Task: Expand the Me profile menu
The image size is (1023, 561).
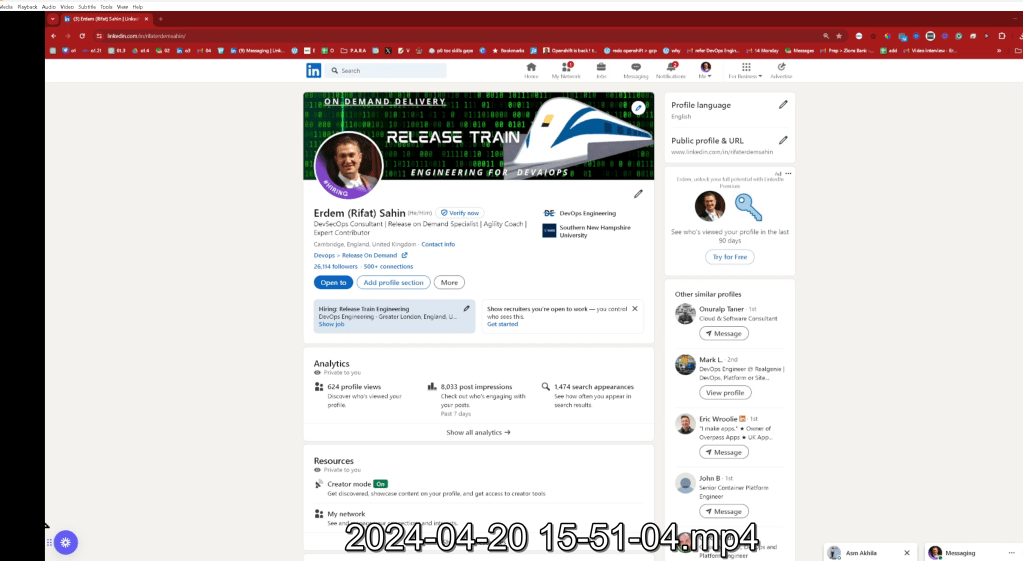Action: [705, 70]
